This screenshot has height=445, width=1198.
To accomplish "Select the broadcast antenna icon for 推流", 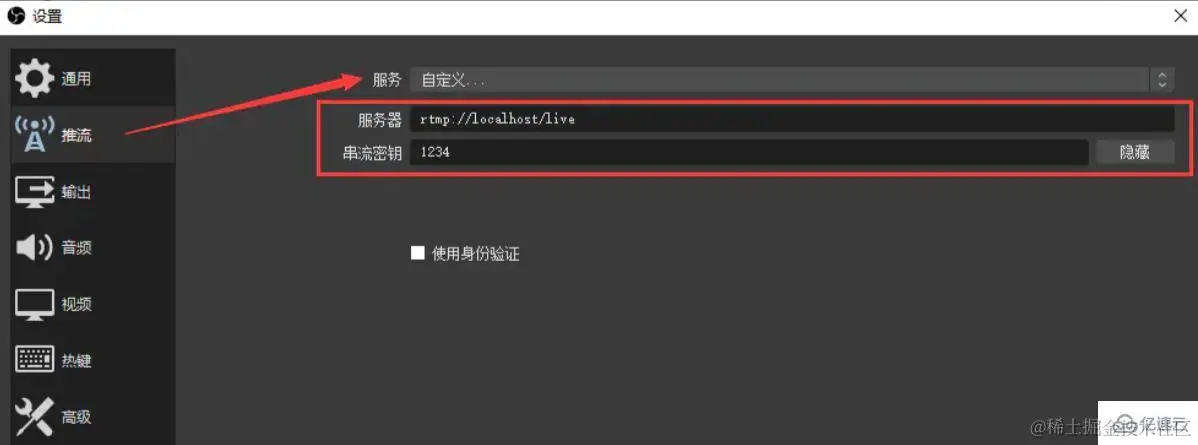I will point(35,135).
